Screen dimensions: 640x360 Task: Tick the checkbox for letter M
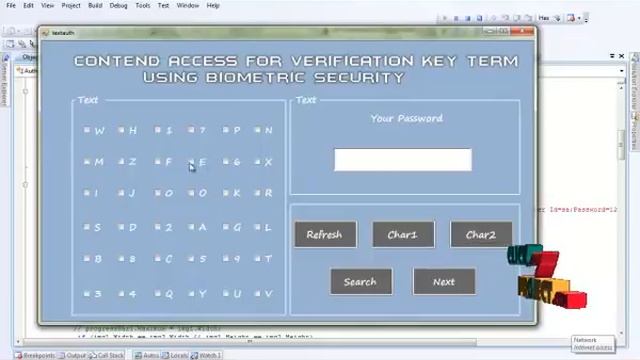click(87, 162)
